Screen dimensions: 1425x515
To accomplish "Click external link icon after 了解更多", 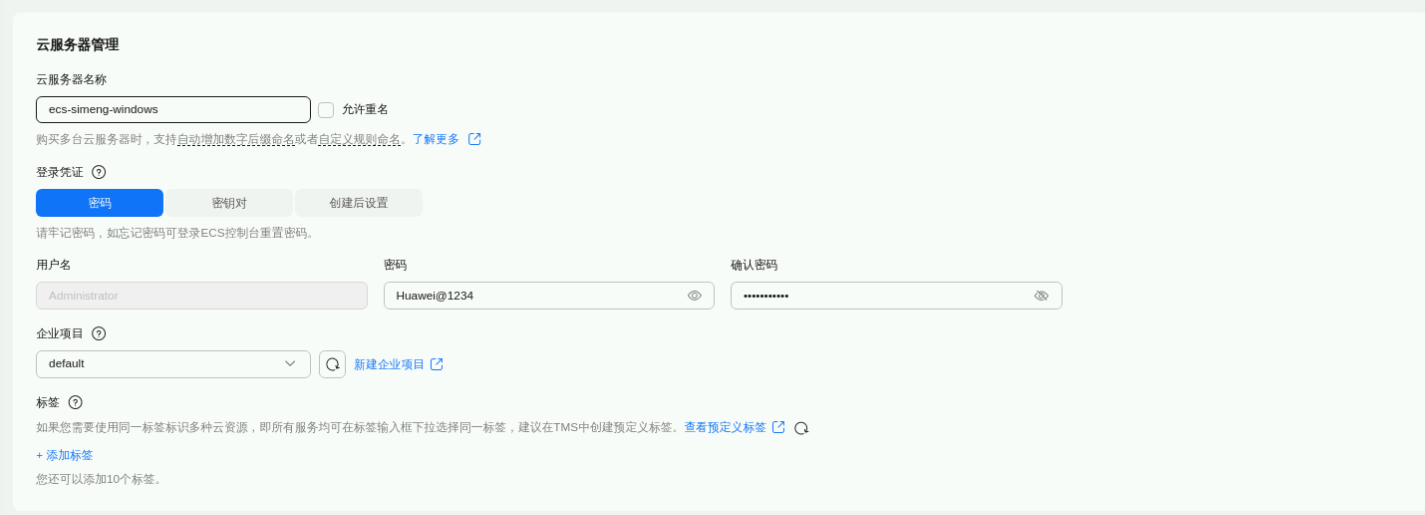I will click(474, 139).
